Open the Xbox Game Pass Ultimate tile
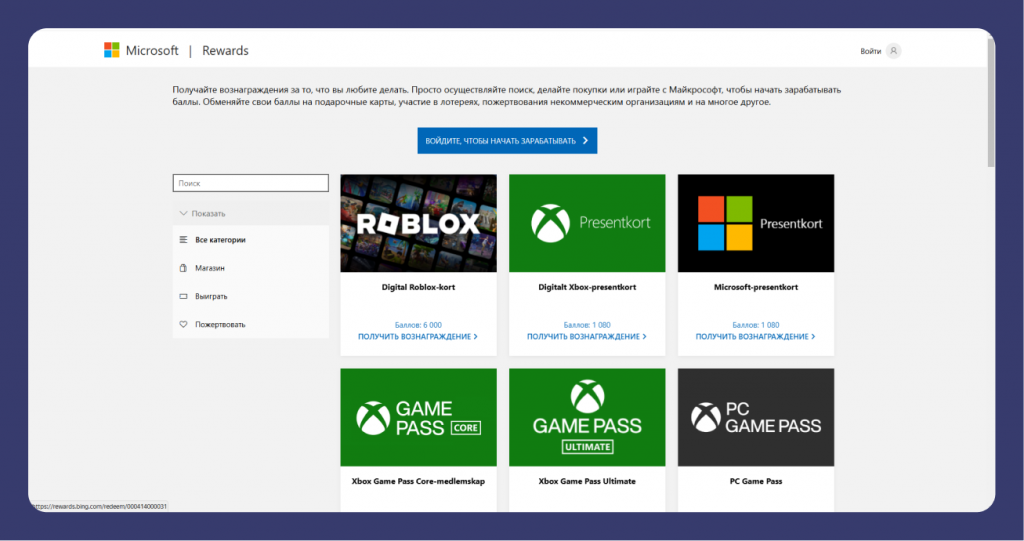 (x=587, y=417)
